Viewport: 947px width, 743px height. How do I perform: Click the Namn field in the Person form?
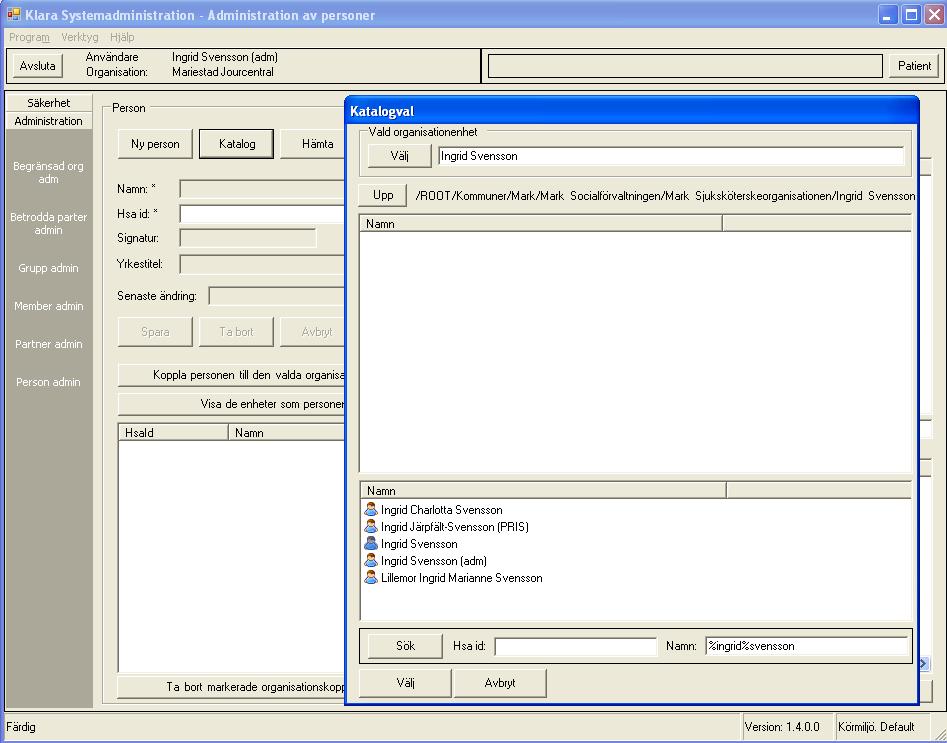[x=262, y=189]
